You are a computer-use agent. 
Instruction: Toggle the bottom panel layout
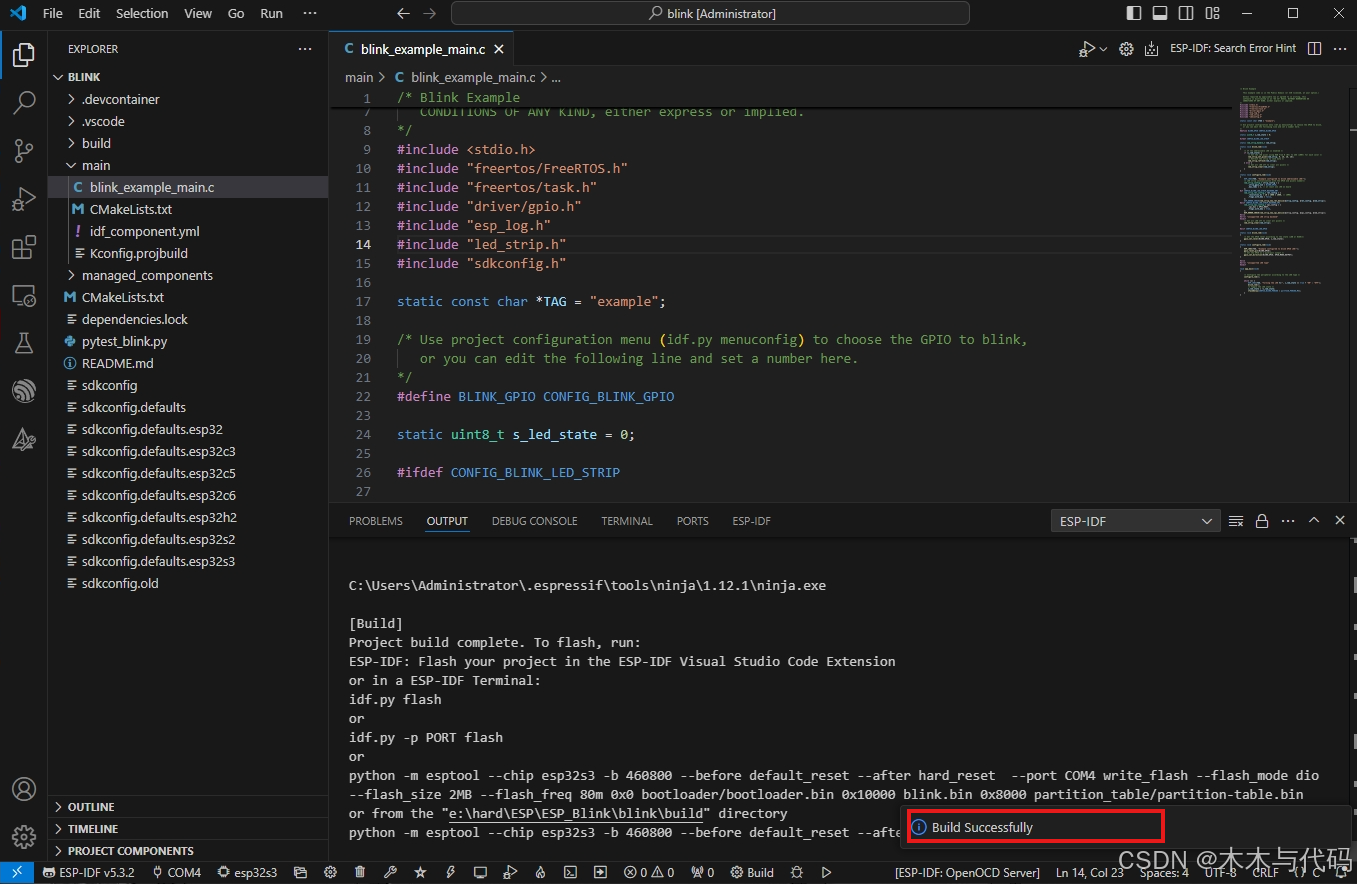(1159, 14)
